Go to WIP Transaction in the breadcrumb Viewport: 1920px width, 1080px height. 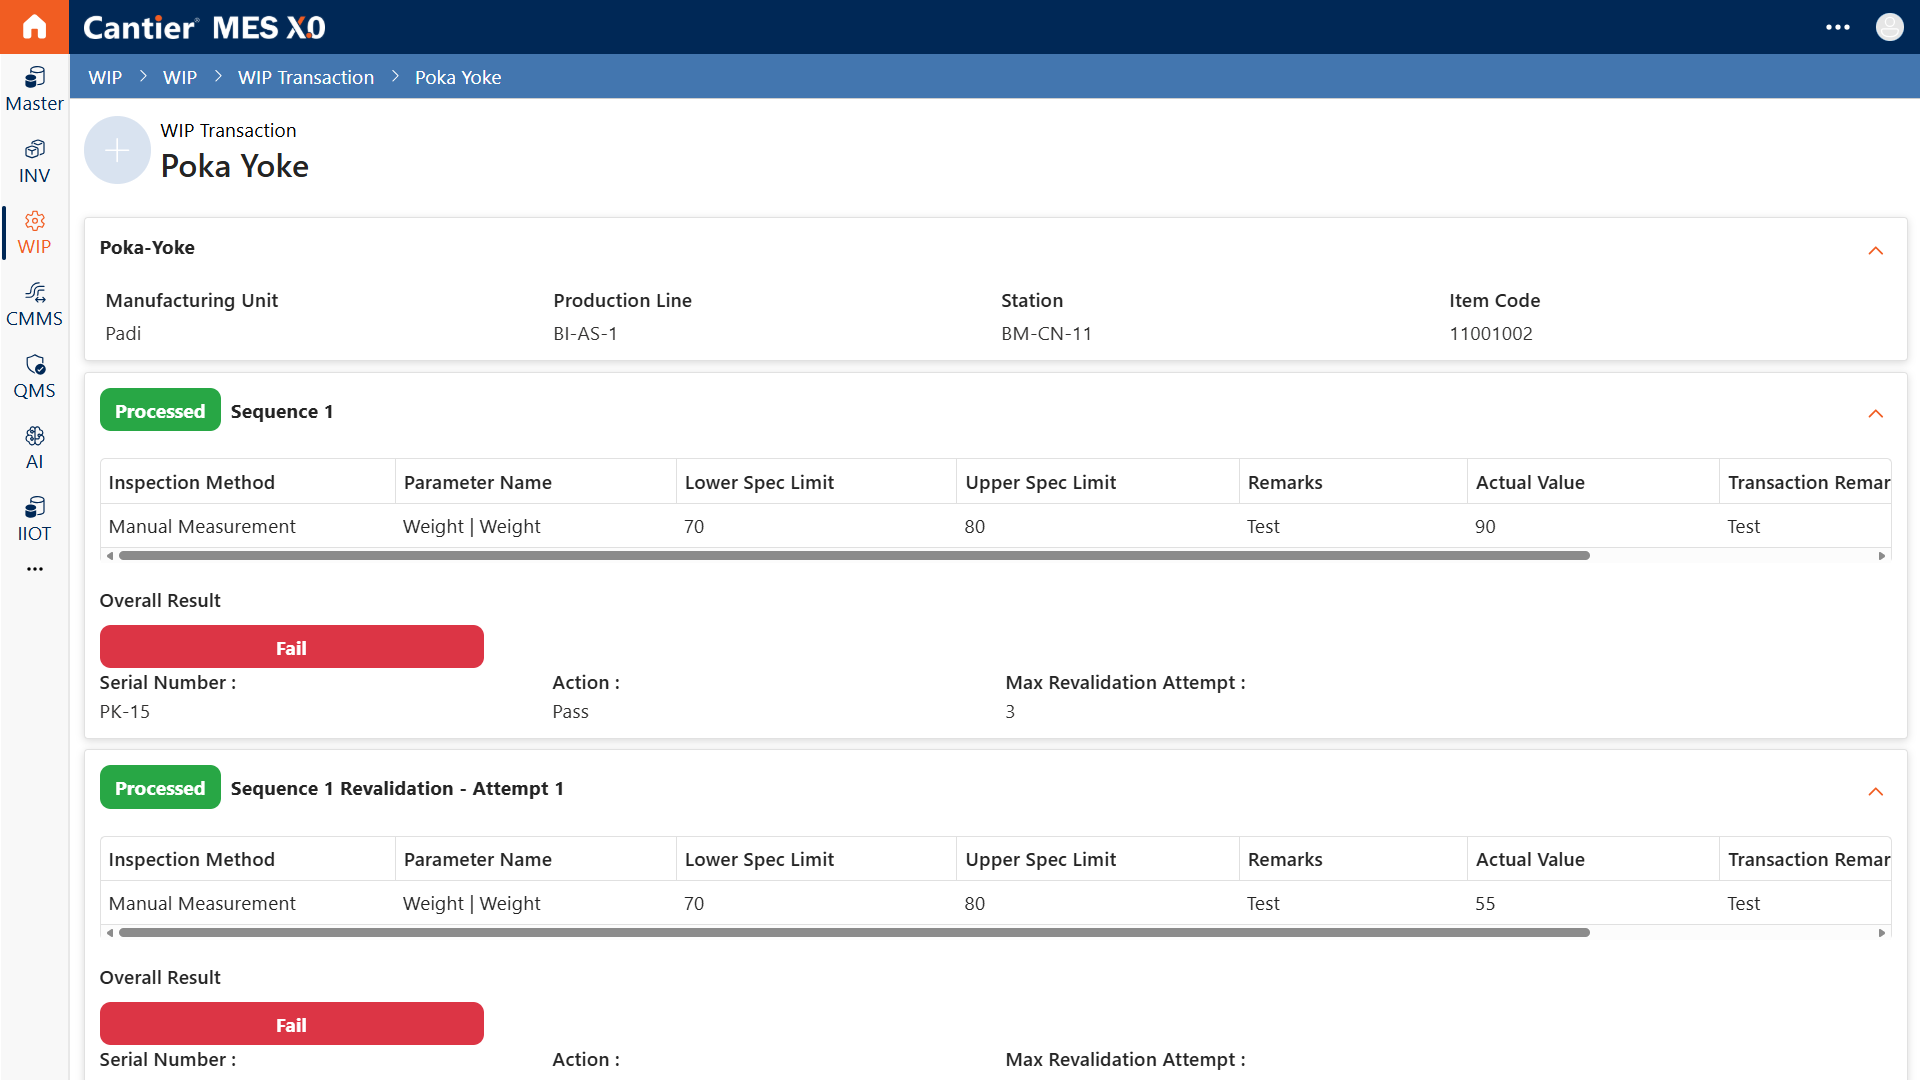(x=306, y=77)
